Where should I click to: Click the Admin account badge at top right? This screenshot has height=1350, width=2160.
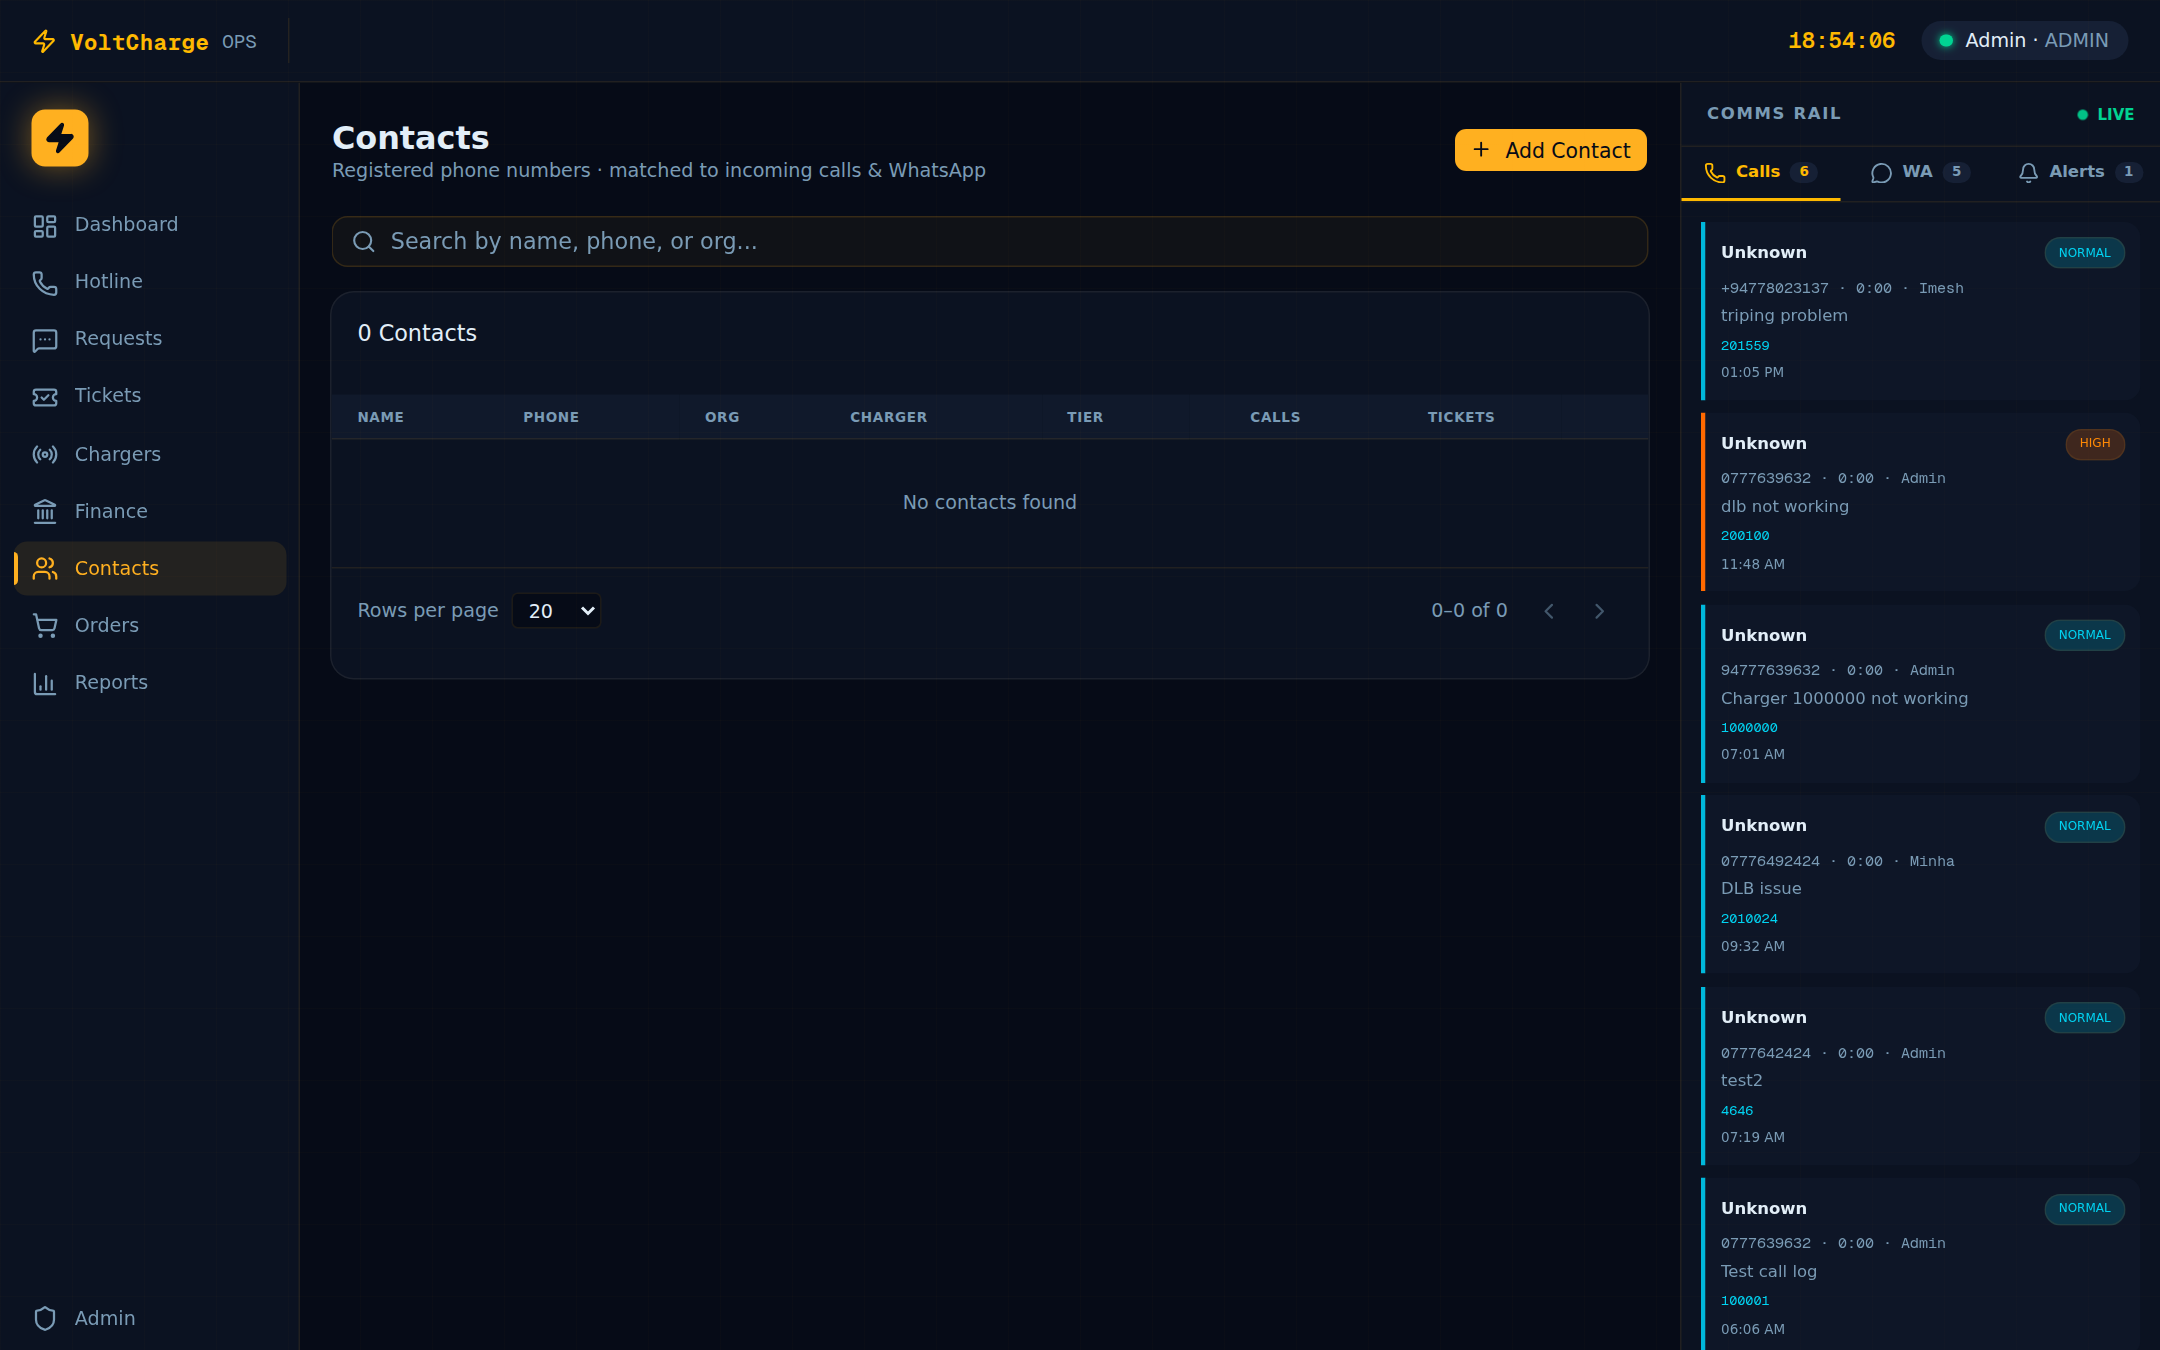(2023, 40)
